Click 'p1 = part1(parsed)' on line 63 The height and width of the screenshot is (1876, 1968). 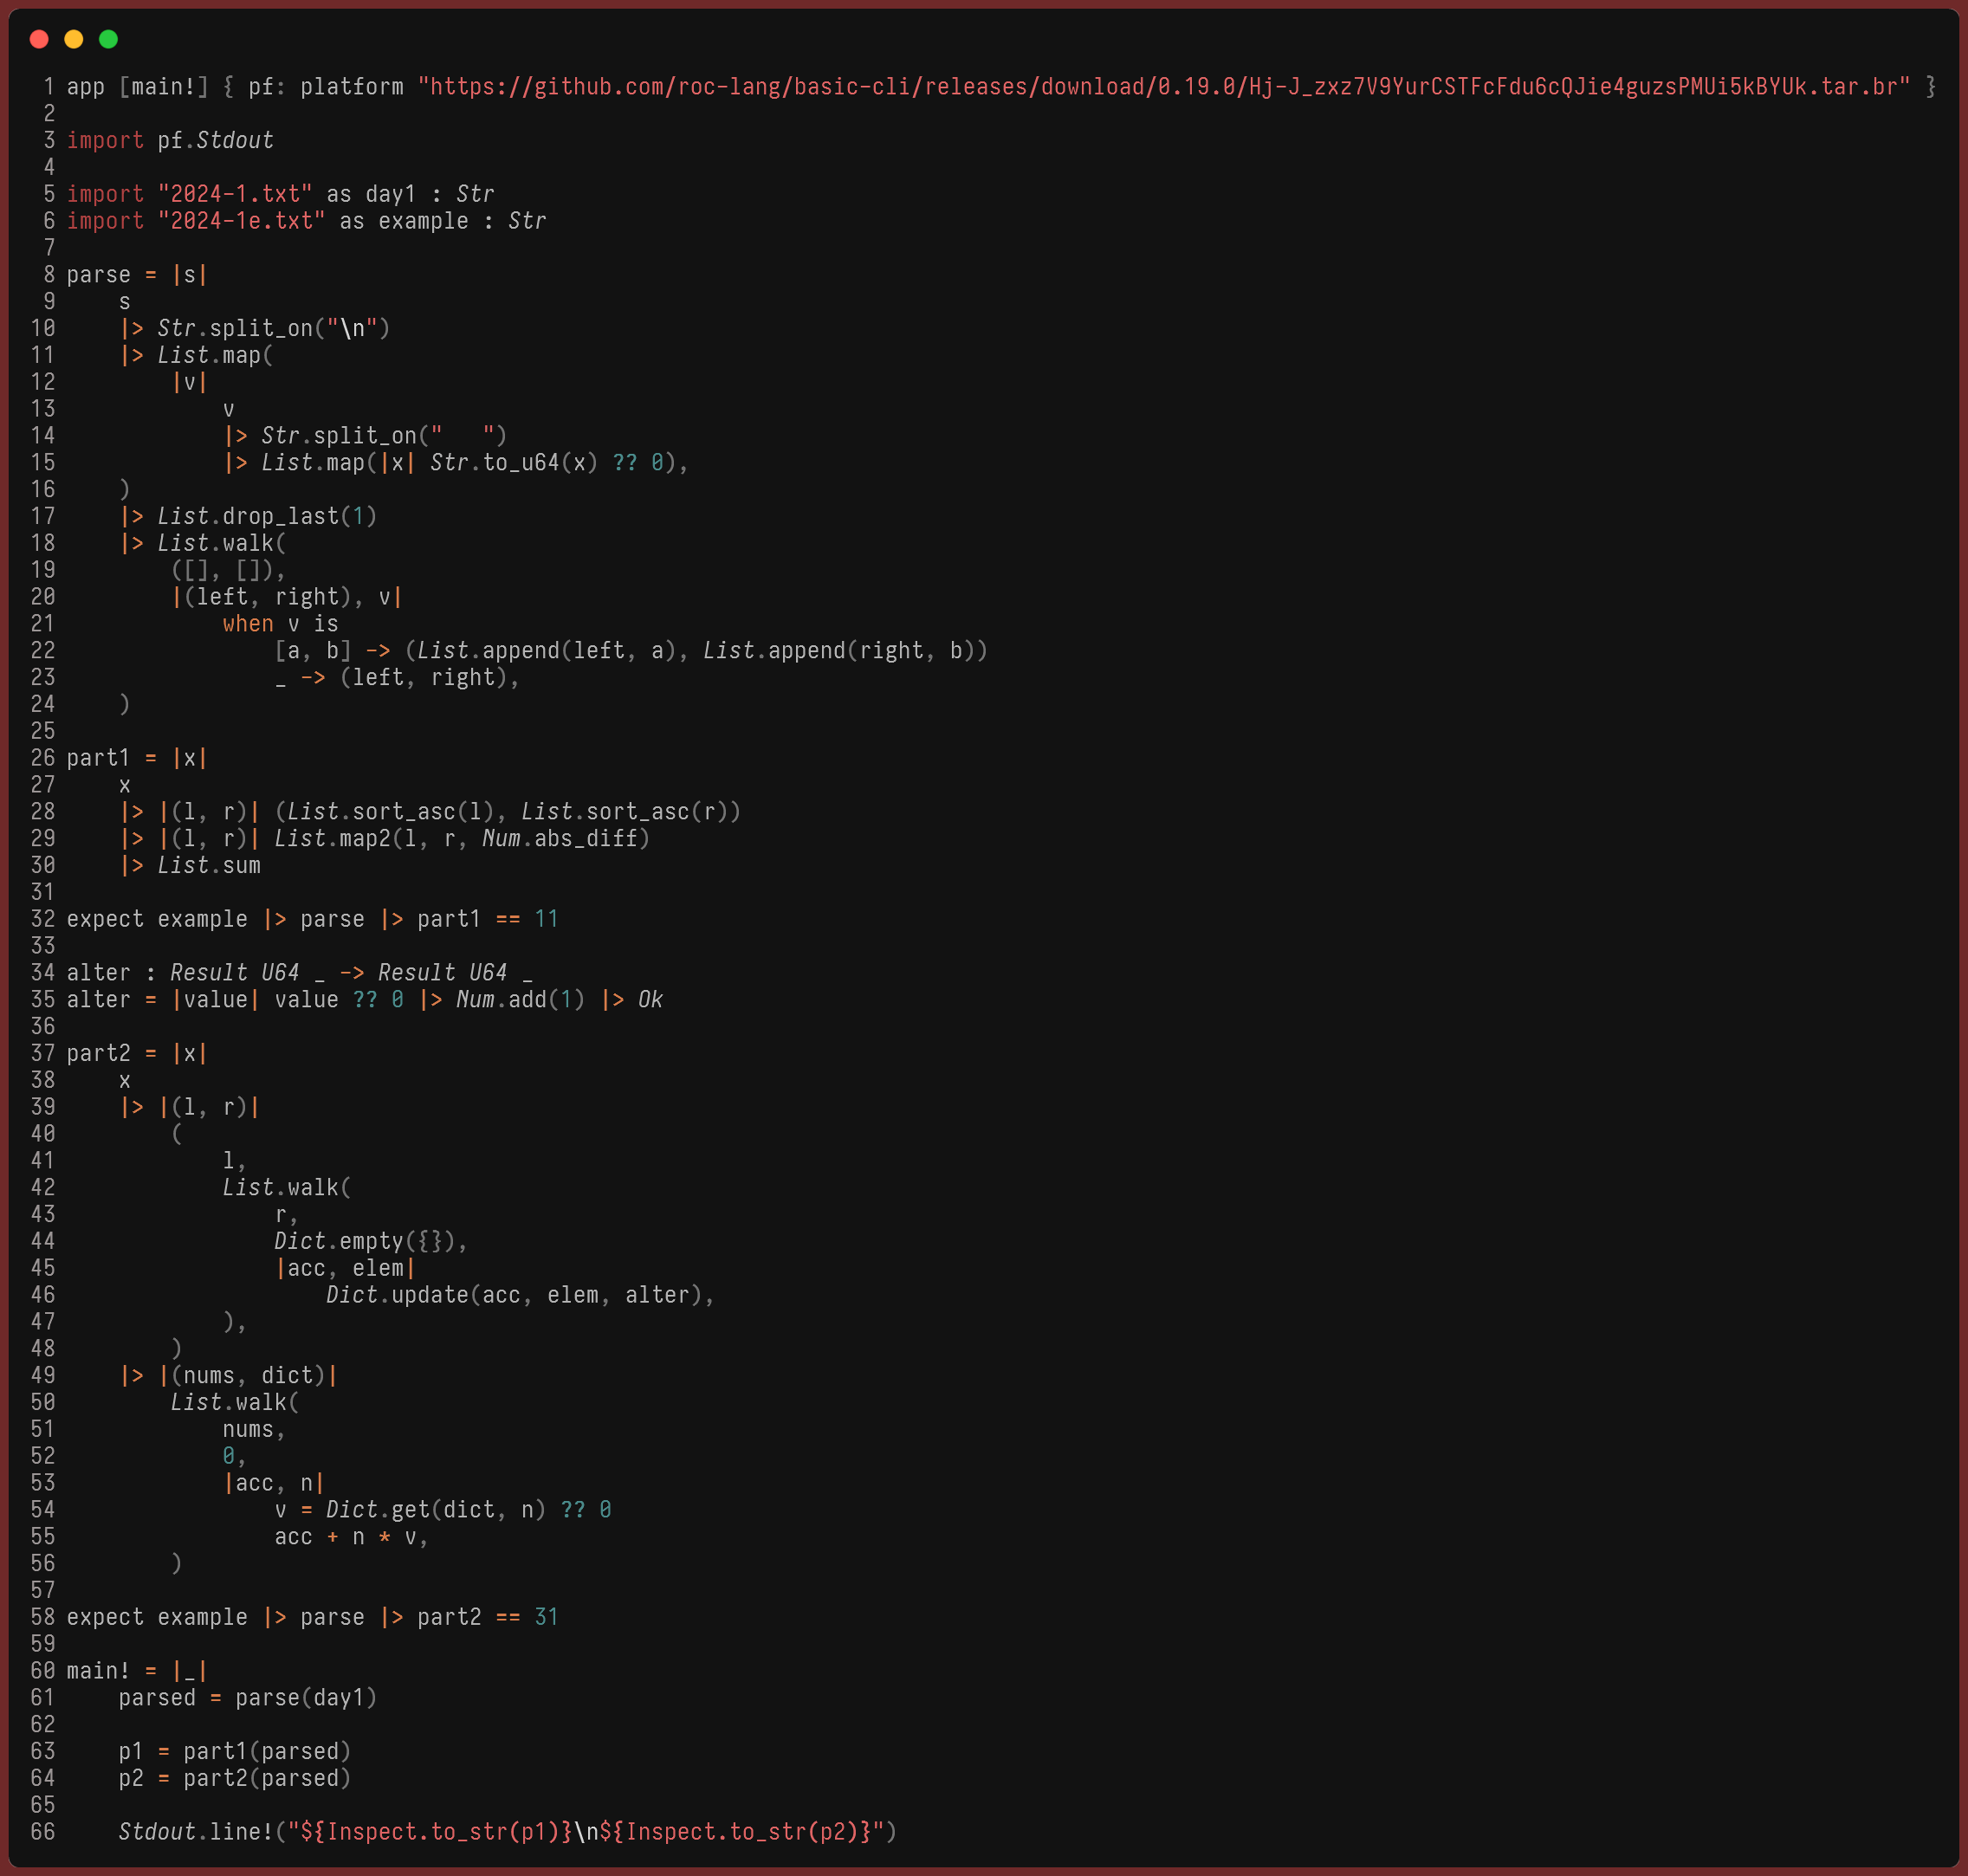(x=235, y=1752)
